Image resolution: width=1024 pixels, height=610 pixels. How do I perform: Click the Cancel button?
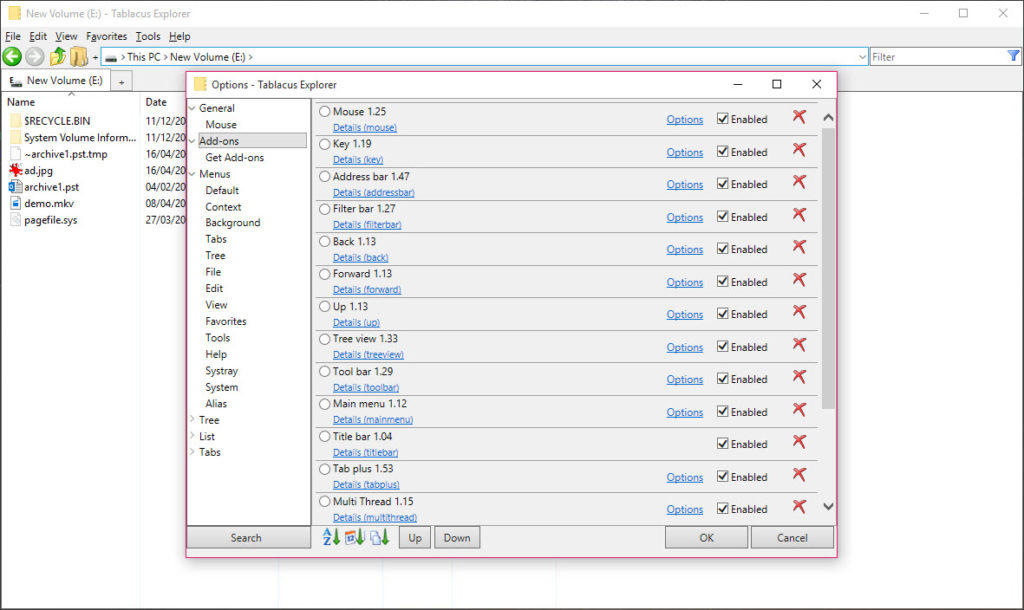pyautogui.click(x=792, y=538)
